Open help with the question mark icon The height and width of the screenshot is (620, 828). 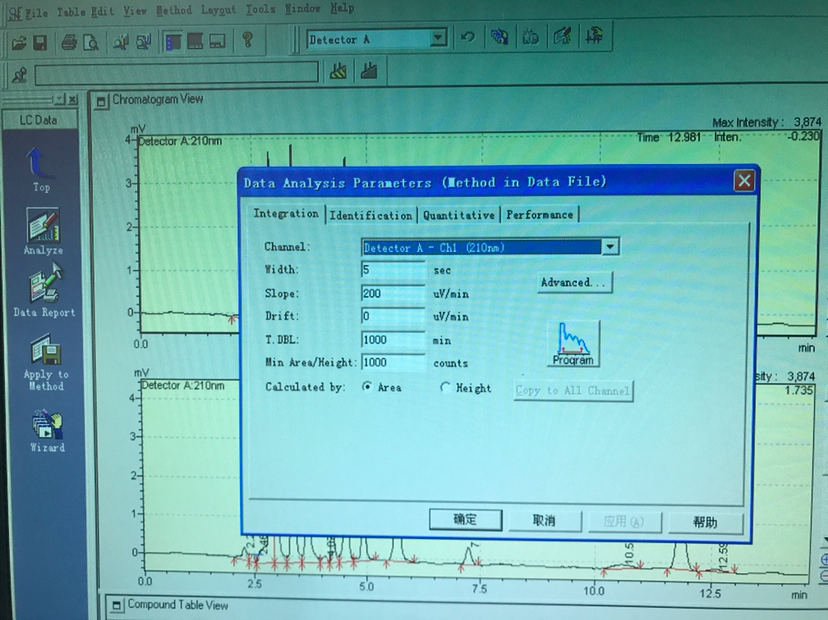(x=247, y=40)
